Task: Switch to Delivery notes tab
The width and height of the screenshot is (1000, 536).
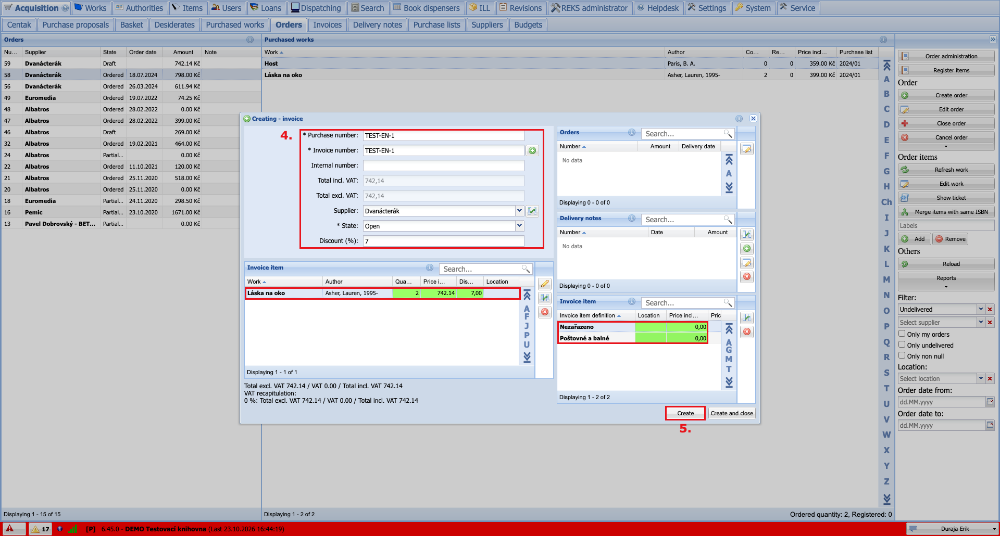Action: point(378,25)
